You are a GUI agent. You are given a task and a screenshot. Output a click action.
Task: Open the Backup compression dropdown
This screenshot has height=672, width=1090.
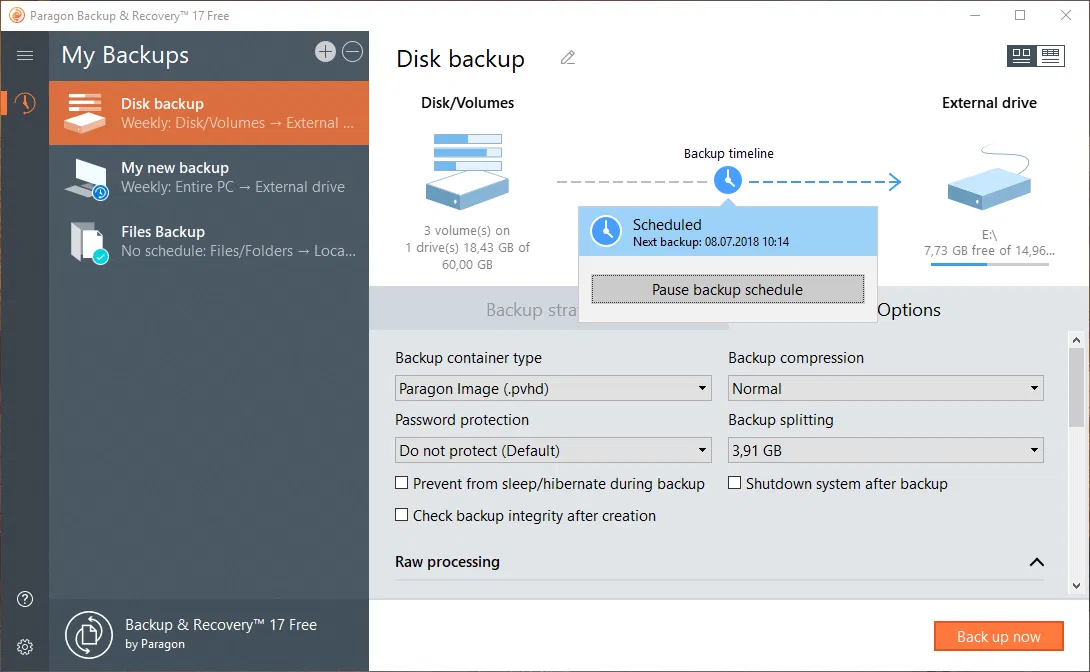tap(885, 389)
